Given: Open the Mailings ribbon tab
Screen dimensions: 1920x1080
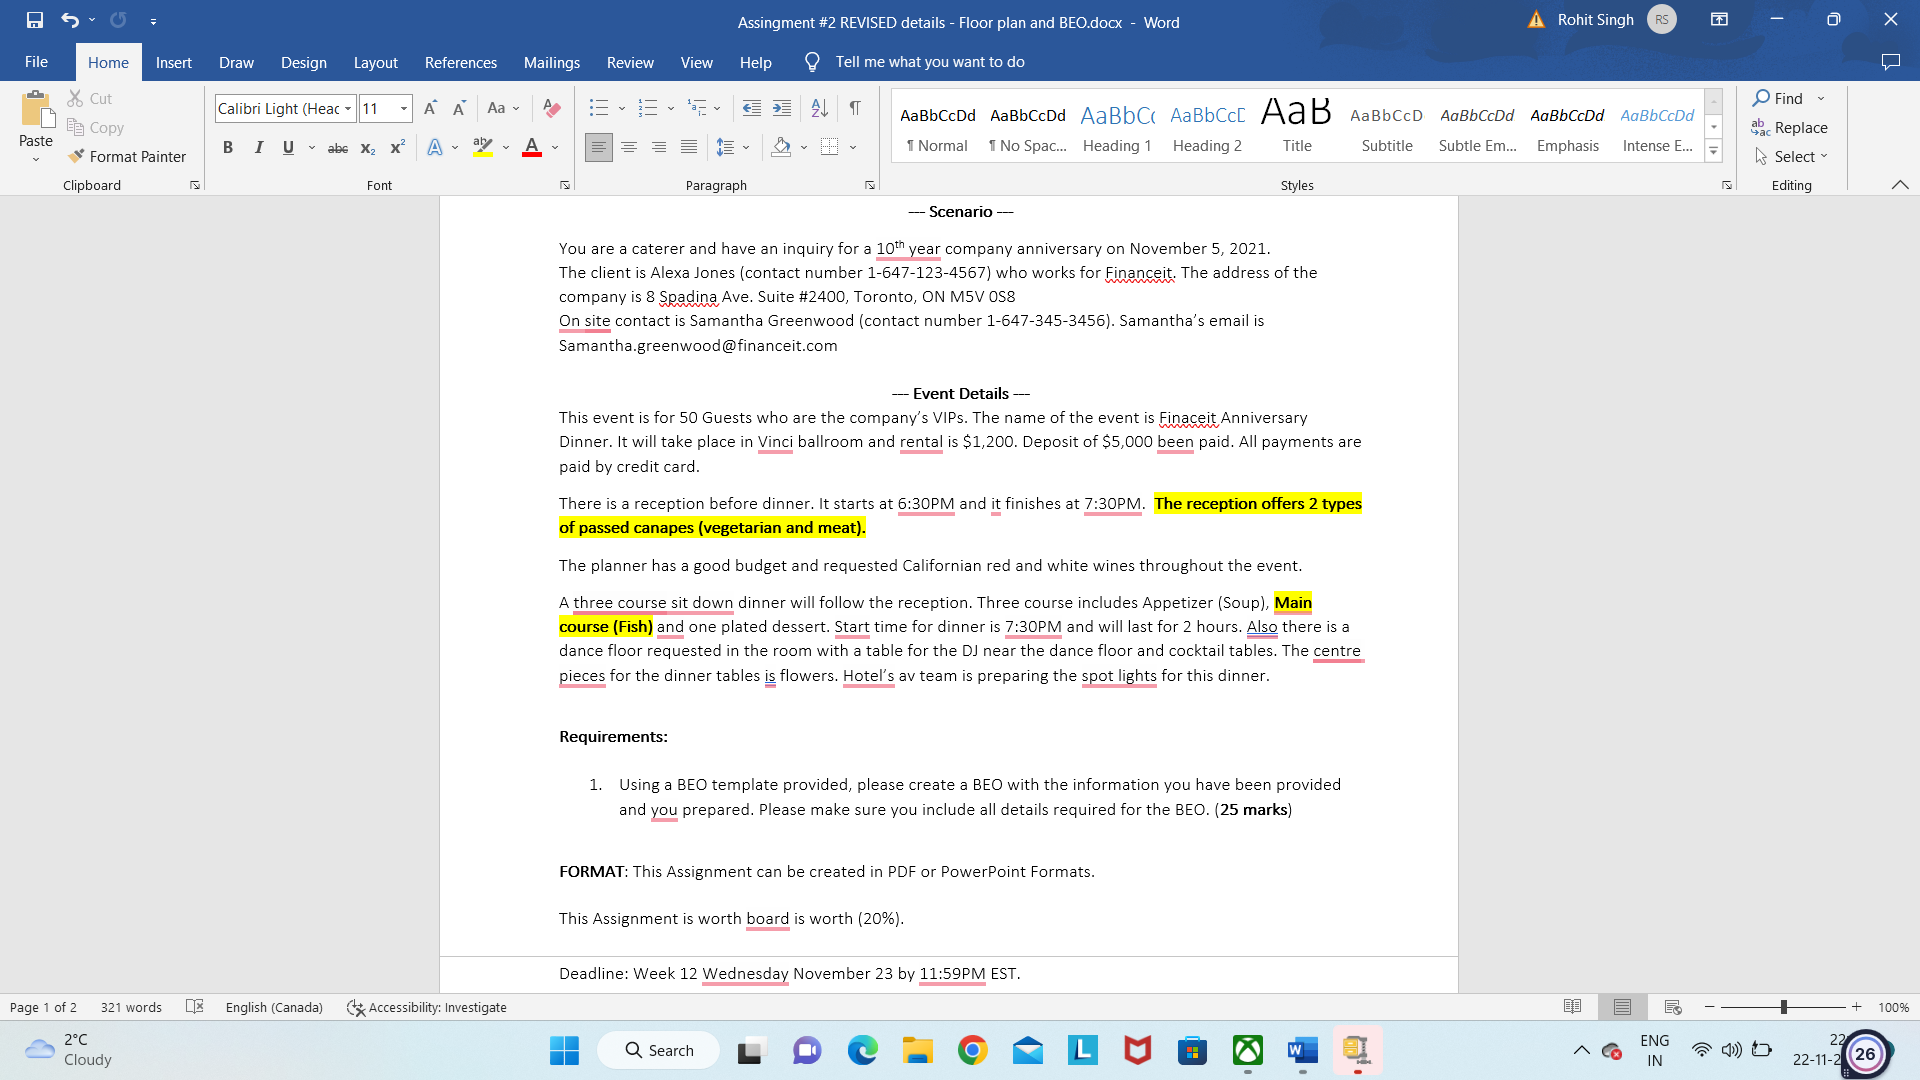Looking at the screenshot, I should click(x=551, y=62).
